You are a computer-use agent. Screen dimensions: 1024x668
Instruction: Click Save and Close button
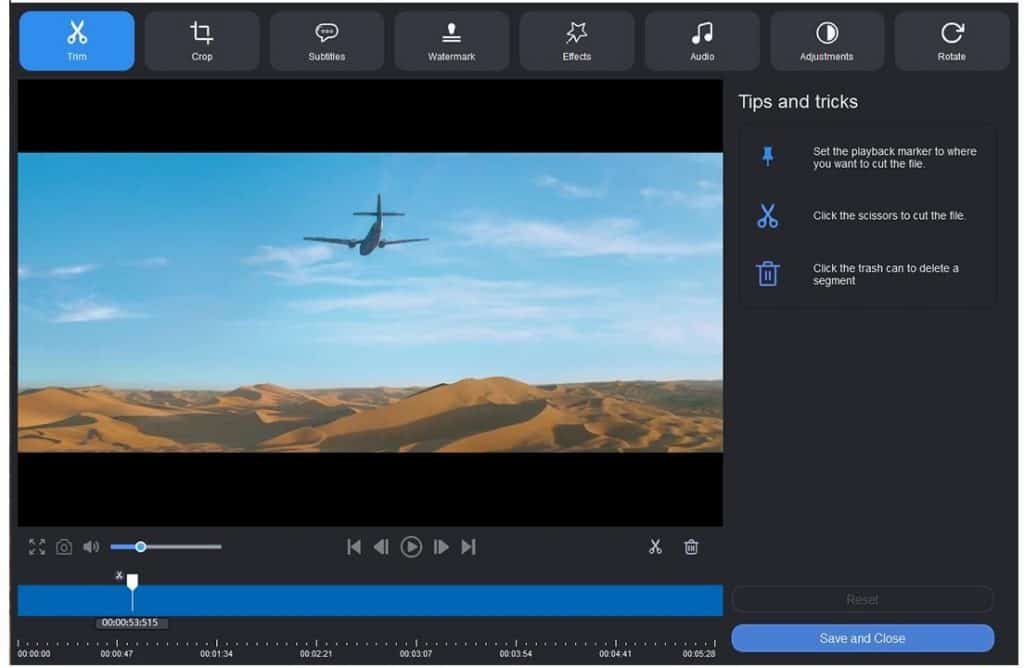point(863,638)
